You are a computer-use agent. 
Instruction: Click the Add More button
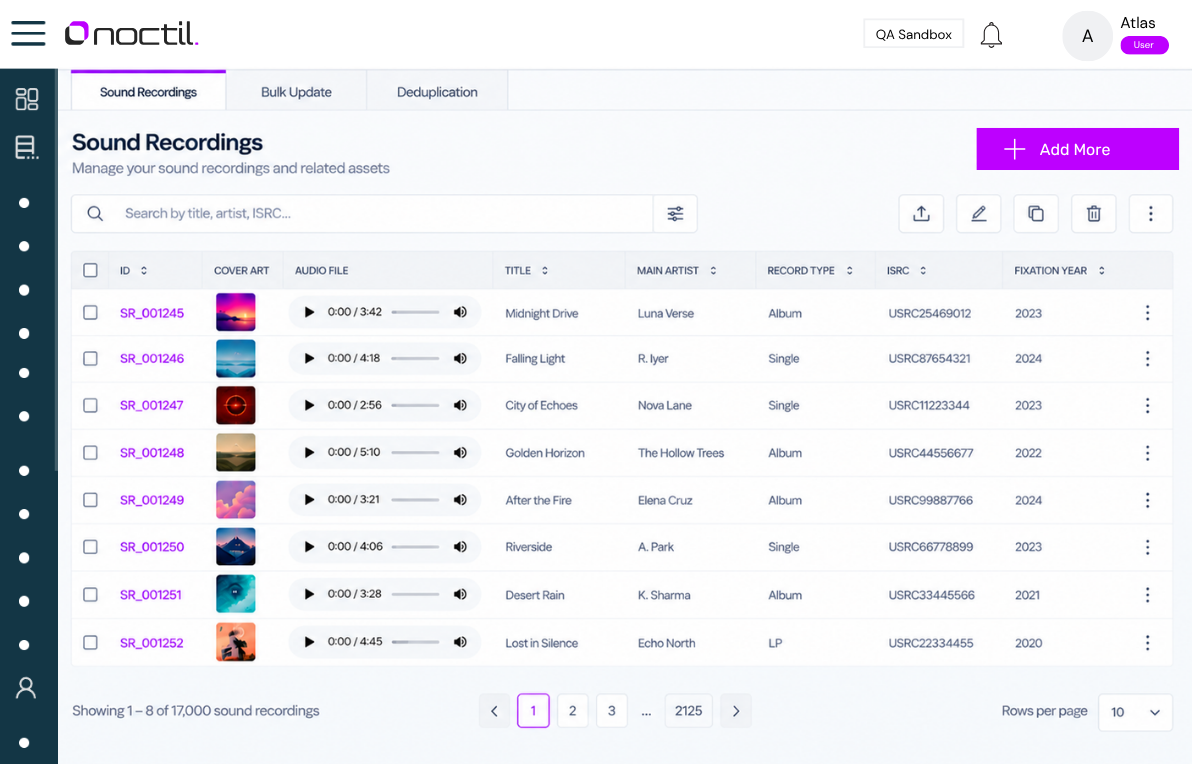(1077, 149)
